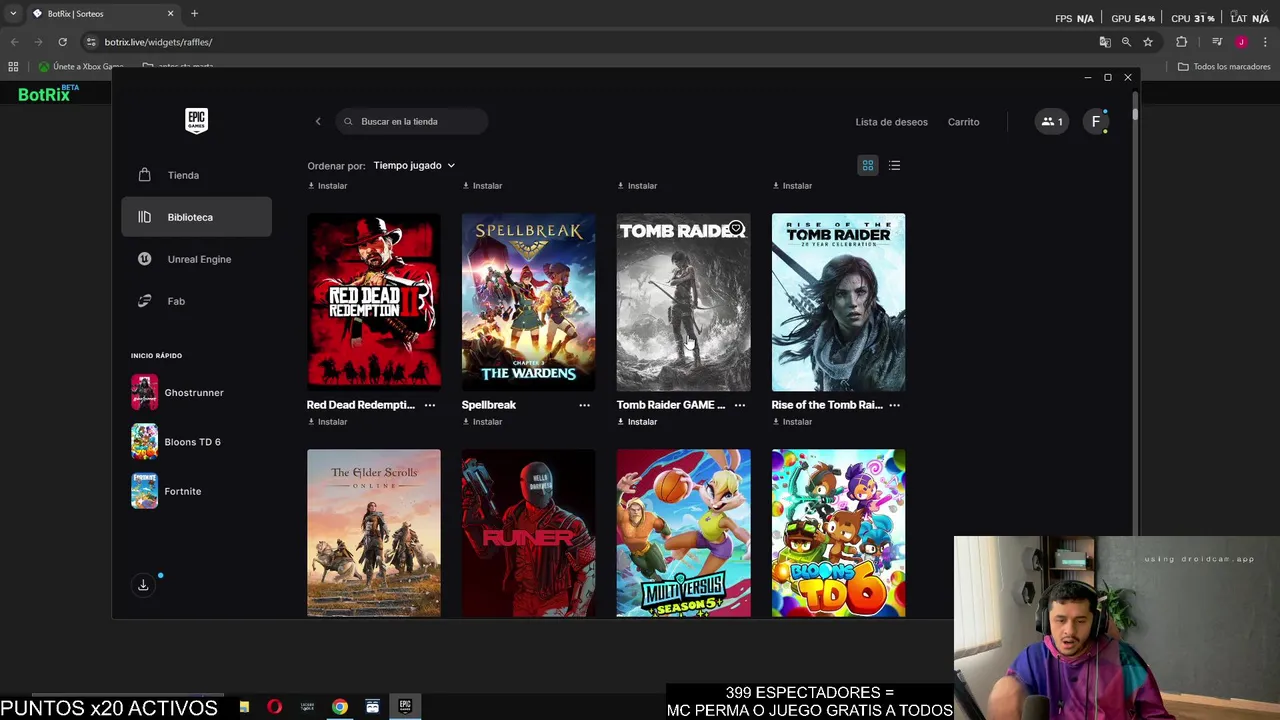Open the Chrome profile avatar
The image size is (1280, 720).
(x=1241, y=42)
